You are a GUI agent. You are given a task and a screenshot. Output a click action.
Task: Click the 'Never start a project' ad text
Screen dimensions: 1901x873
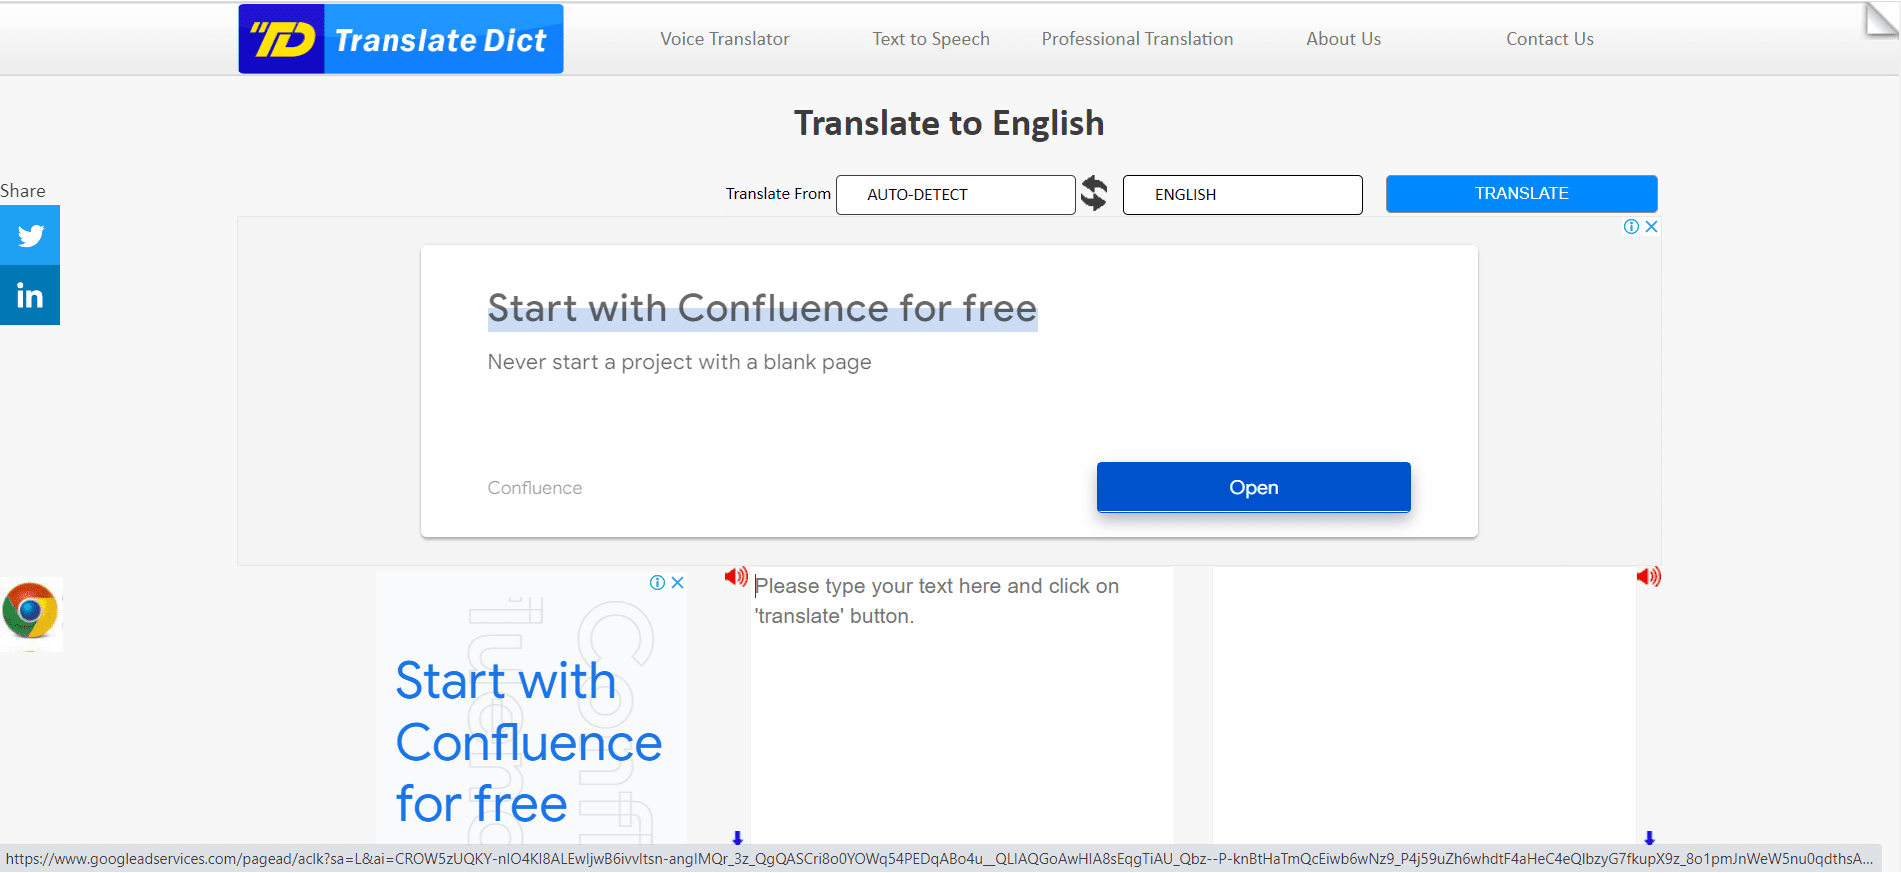[x=679, y=362]
